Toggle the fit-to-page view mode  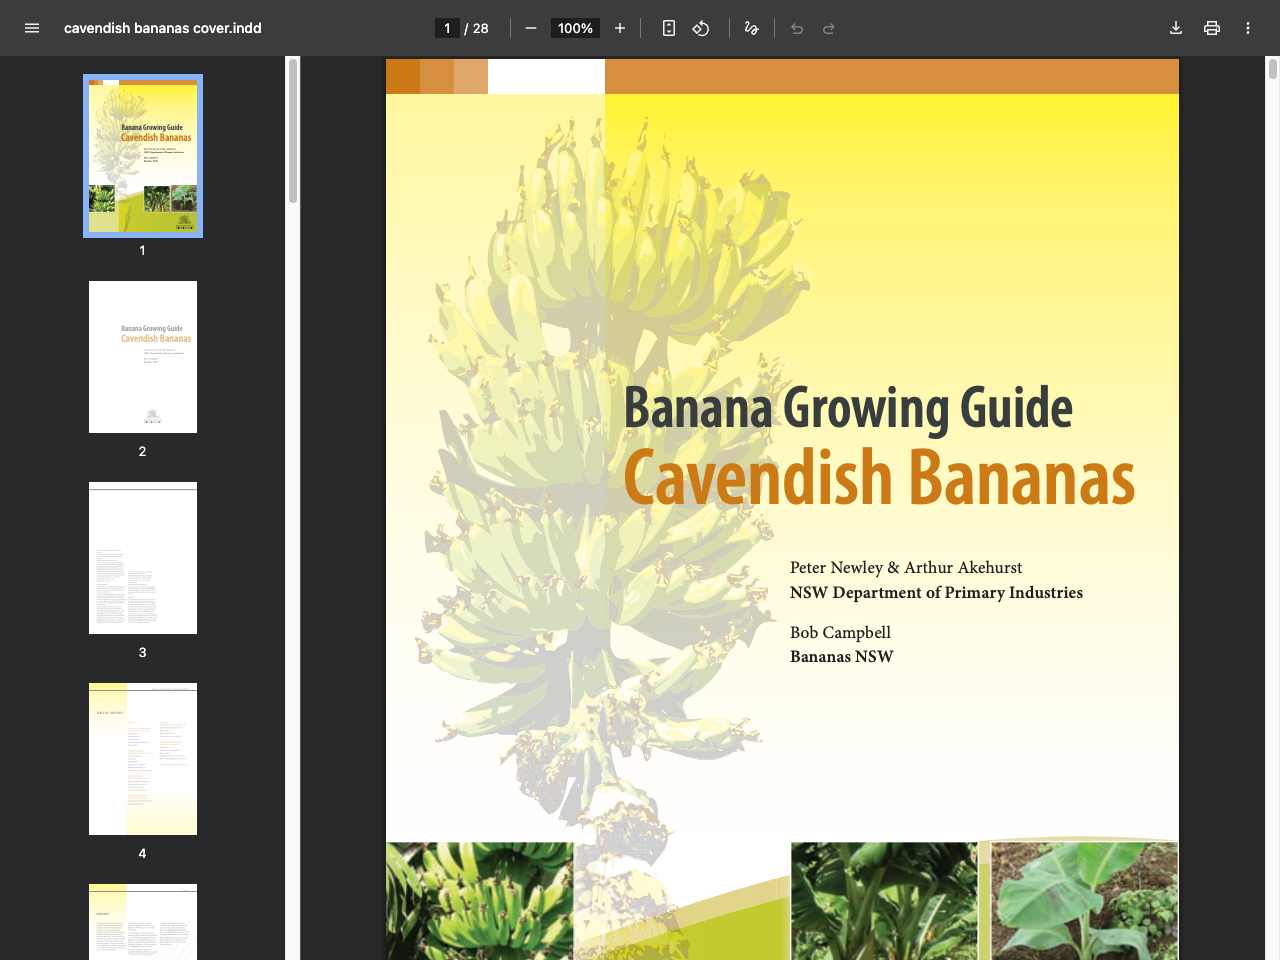point(668,28)
